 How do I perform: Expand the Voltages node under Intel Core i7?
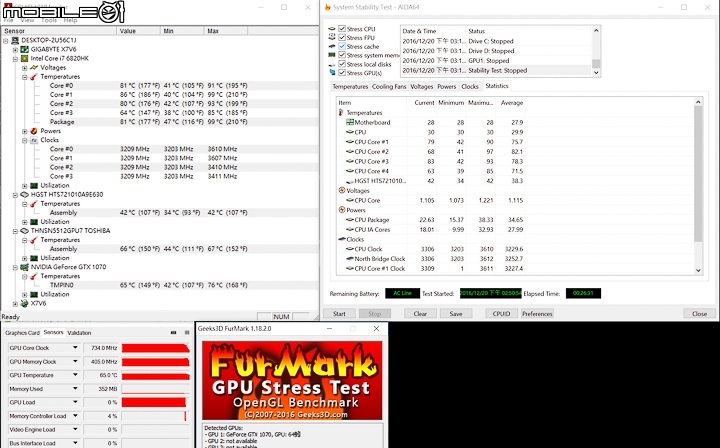click(25, 68)
